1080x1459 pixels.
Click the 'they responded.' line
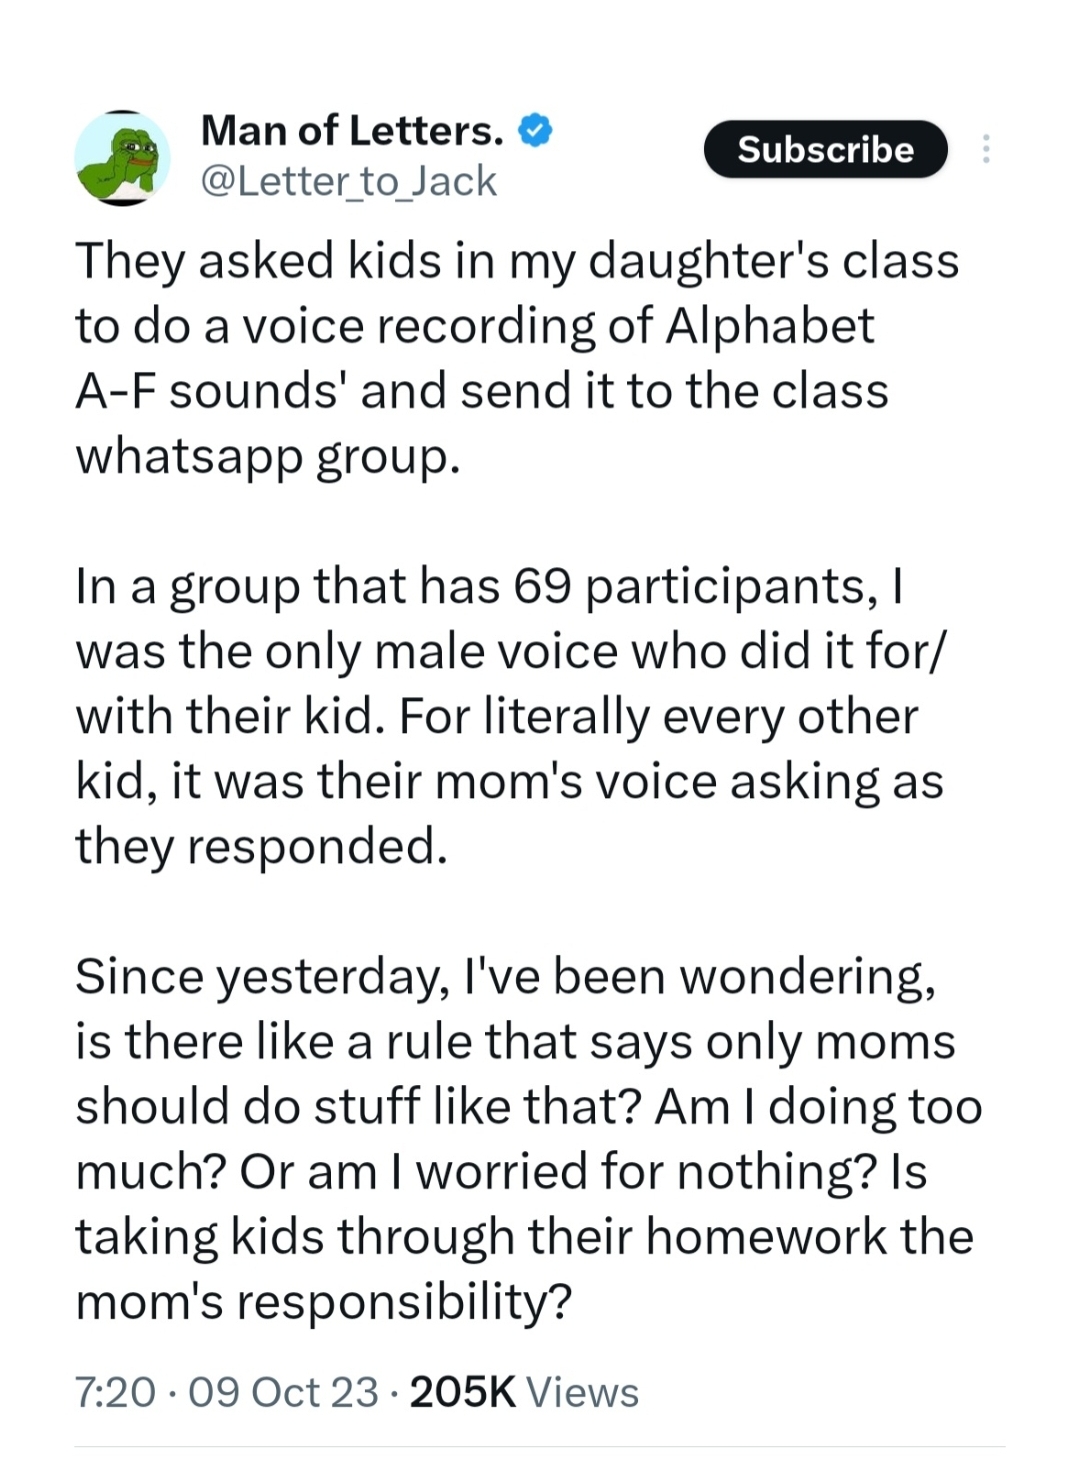tap(261, 847)
